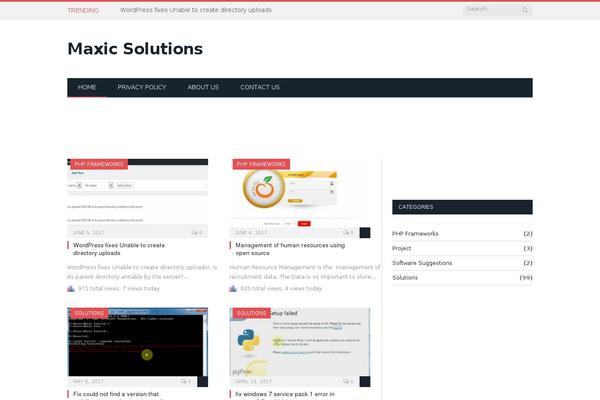Open Solutions category in sidebar

pyautogui.click(x=405, y=278)
